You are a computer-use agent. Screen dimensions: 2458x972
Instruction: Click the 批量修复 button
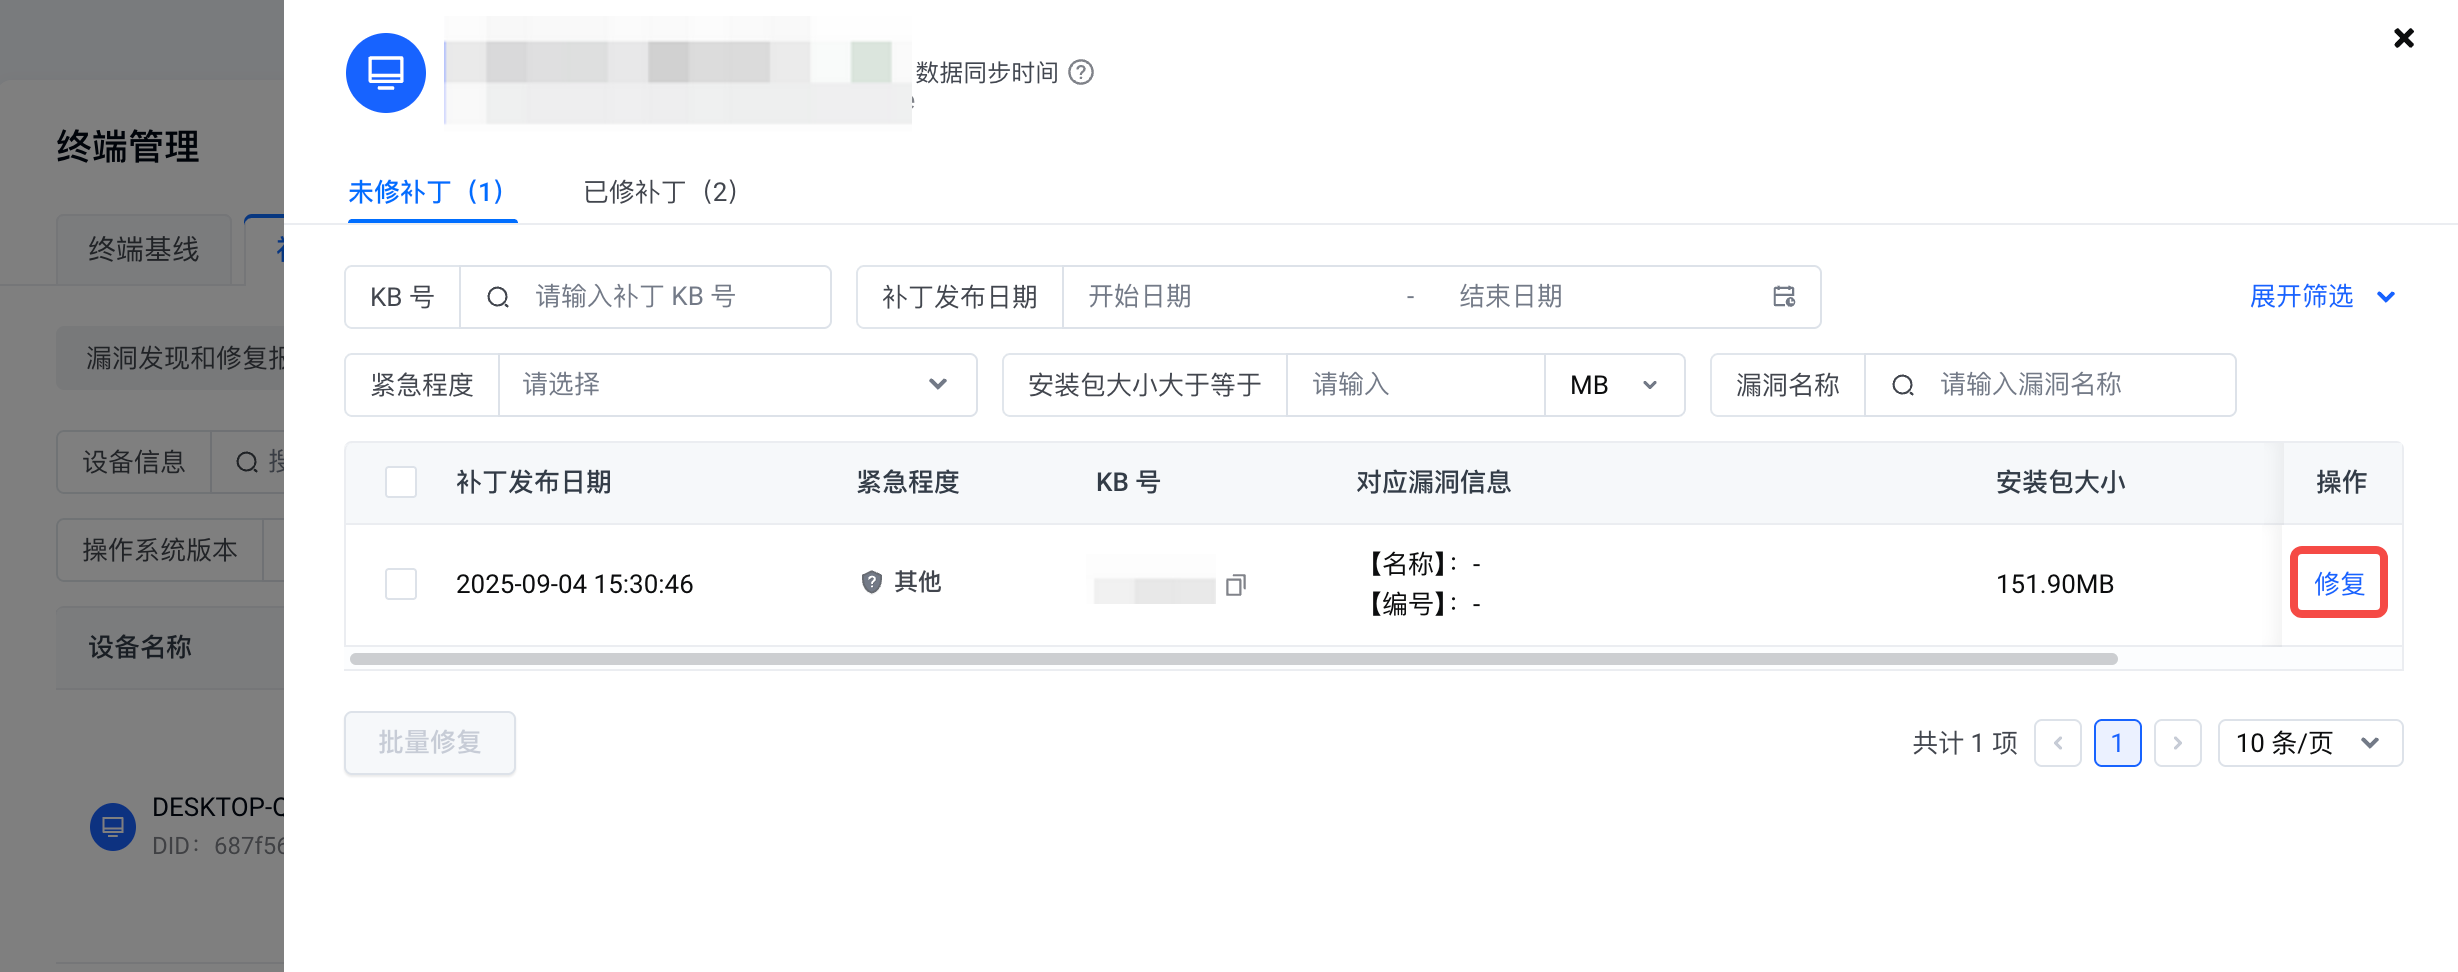coord(429,742)
